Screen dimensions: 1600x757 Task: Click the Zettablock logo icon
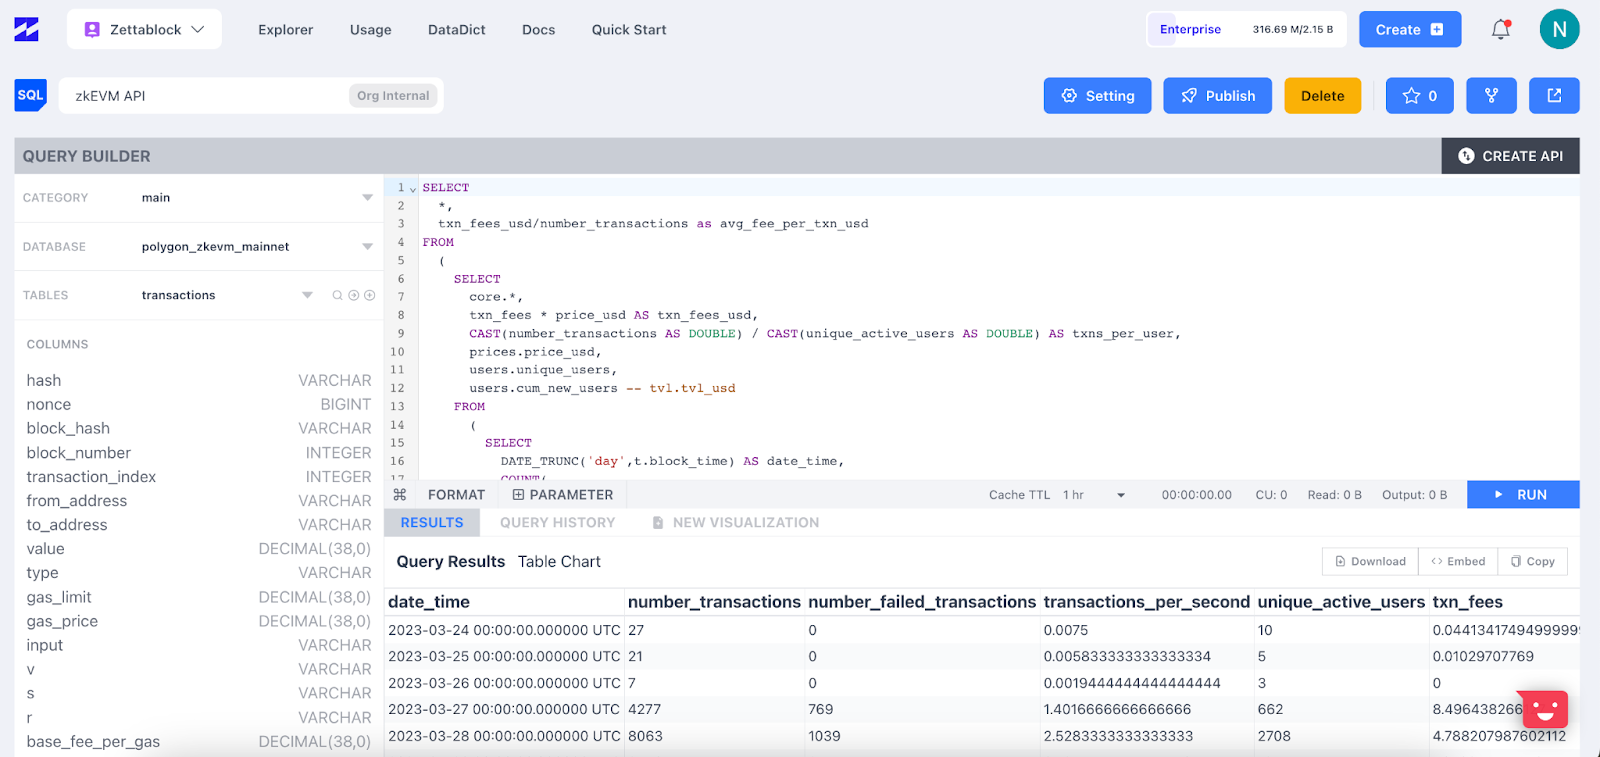(27, 29)
